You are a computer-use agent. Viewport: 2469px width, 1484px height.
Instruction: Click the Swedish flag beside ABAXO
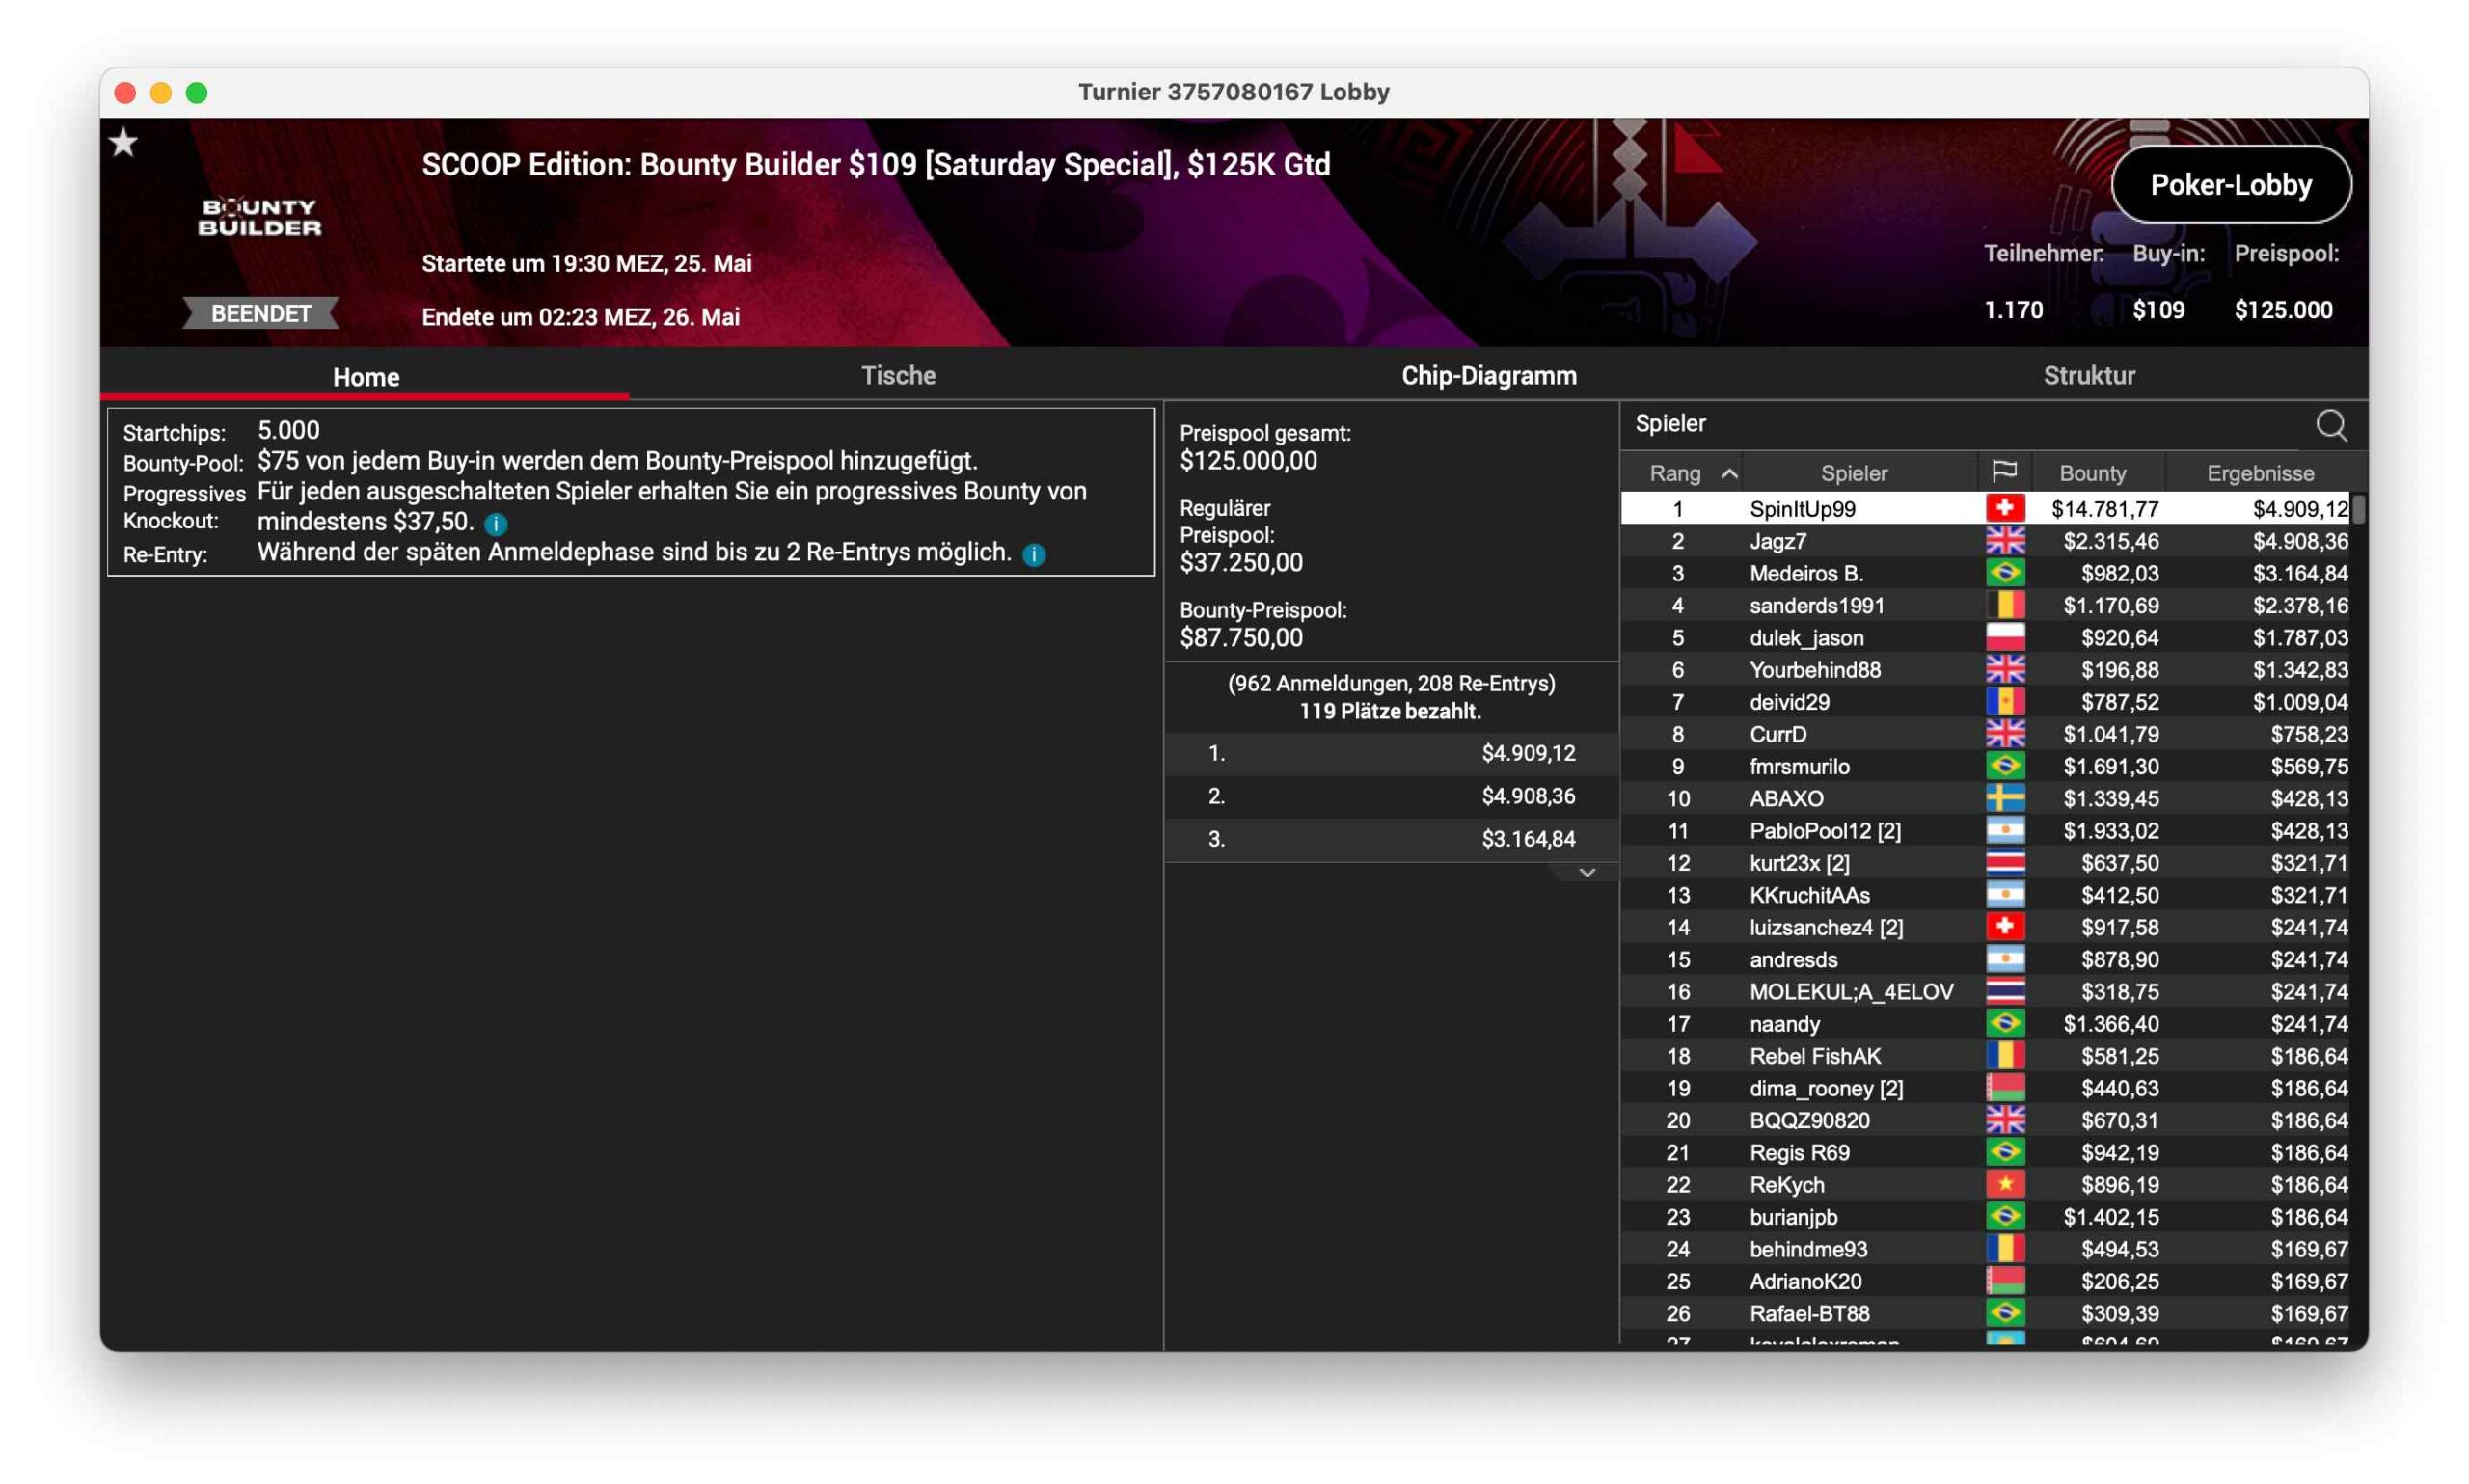click(2004, 798)
